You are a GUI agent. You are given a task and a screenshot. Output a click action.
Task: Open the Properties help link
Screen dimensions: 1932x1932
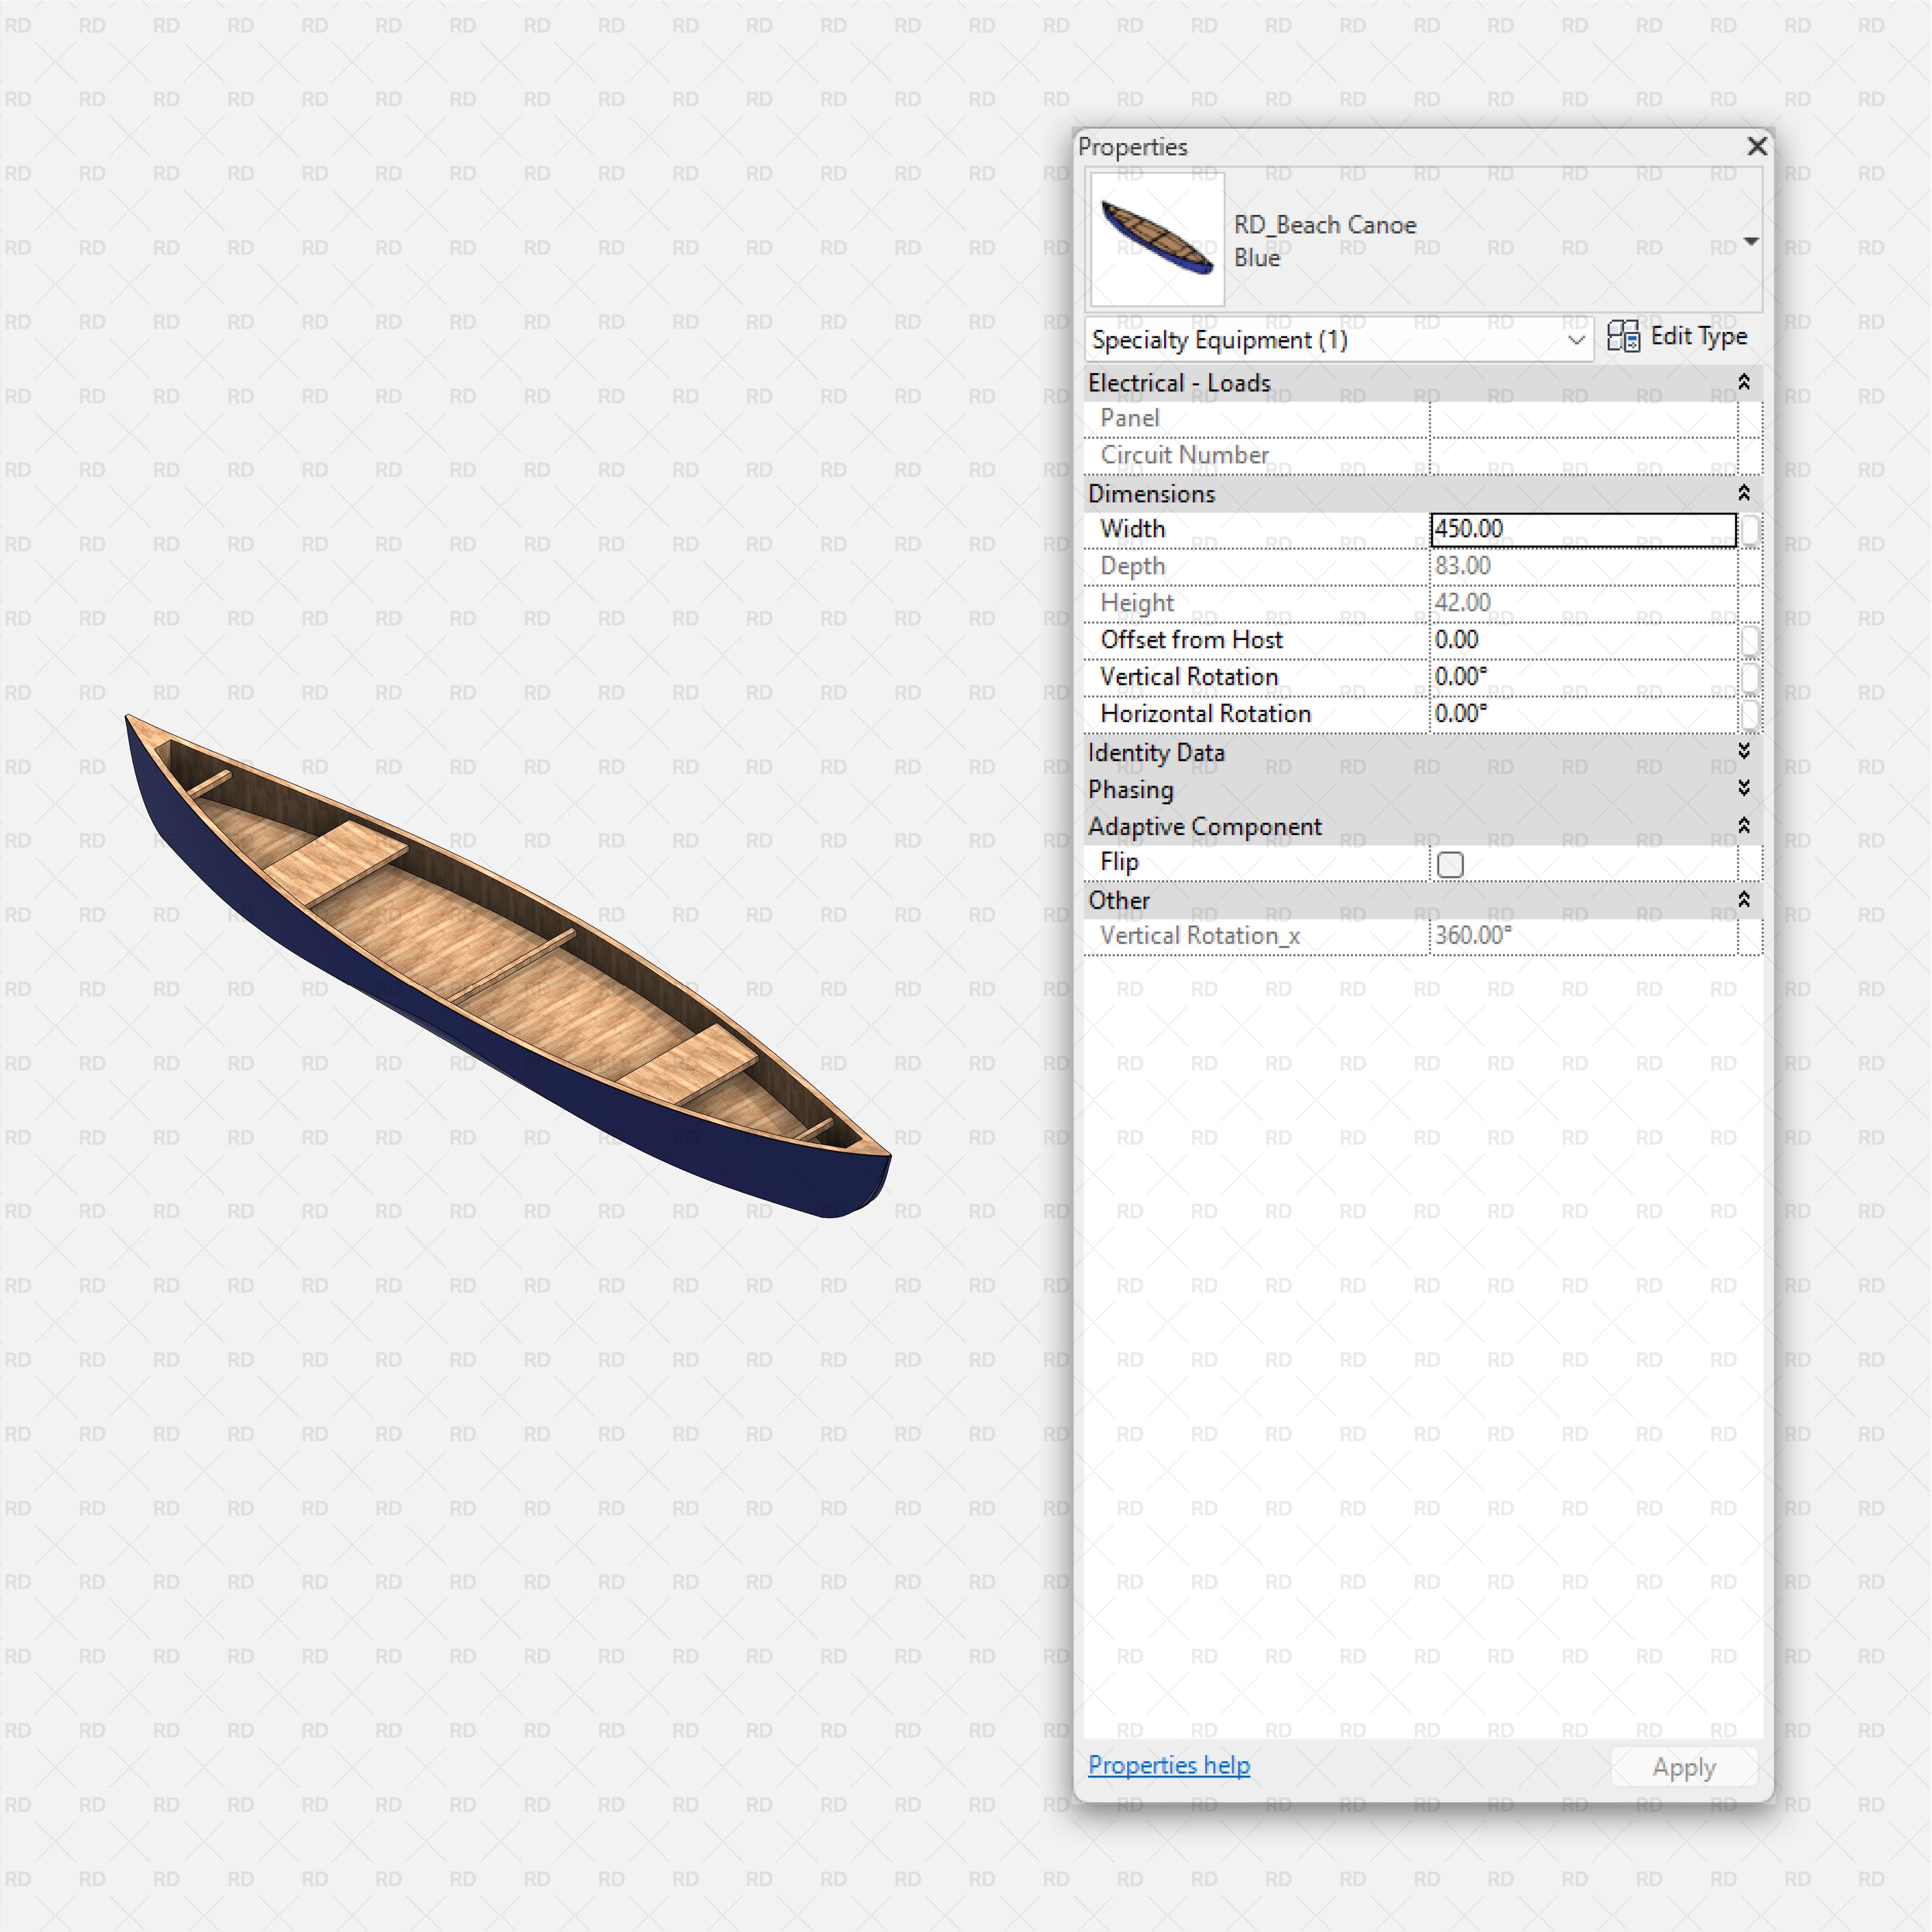(1168, 1765)
